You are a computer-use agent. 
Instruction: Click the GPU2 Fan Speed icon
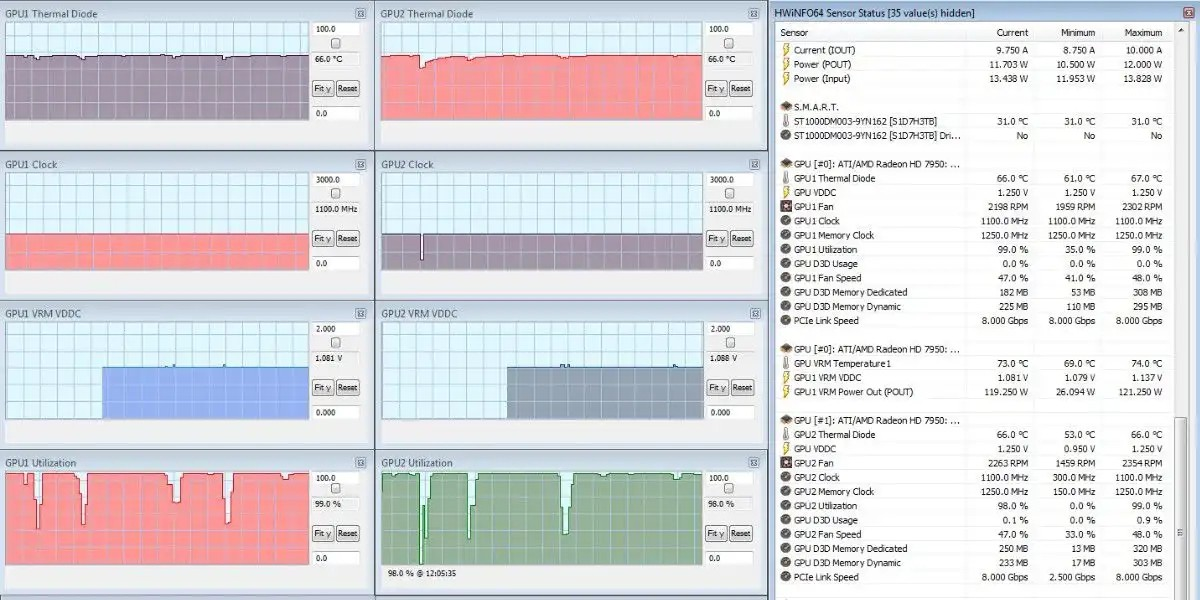coord(786,534)
